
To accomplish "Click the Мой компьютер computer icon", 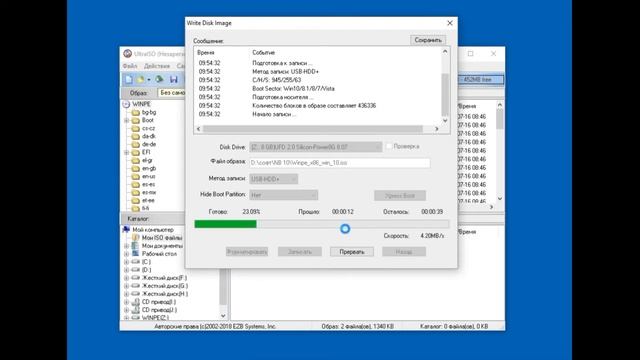I will pyautogui.click(x=126, y=230).
